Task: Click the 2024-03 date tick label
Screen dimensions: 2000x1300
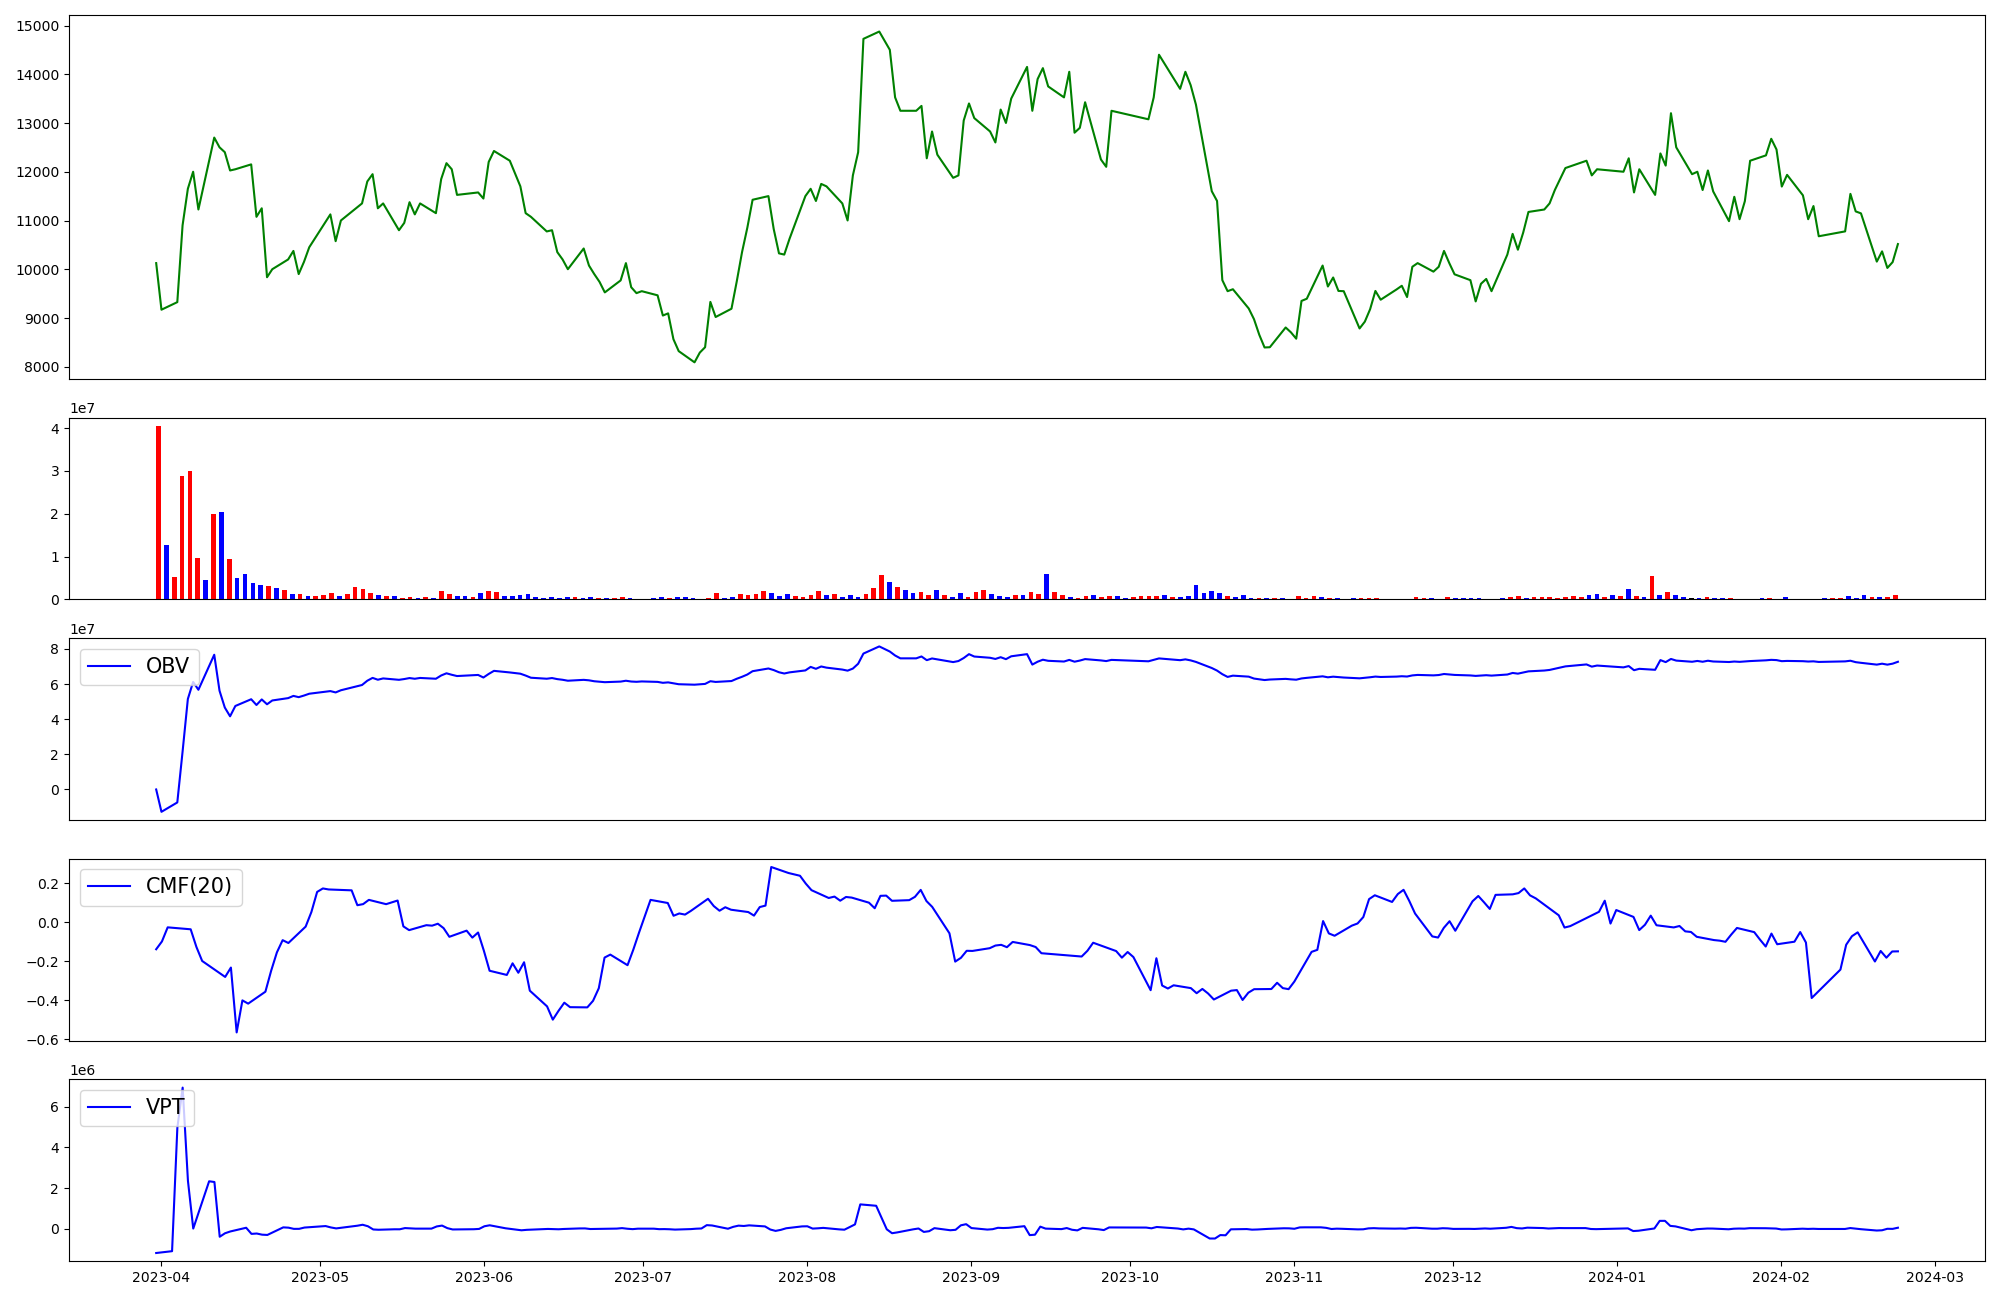Action: (1935, 1277)
